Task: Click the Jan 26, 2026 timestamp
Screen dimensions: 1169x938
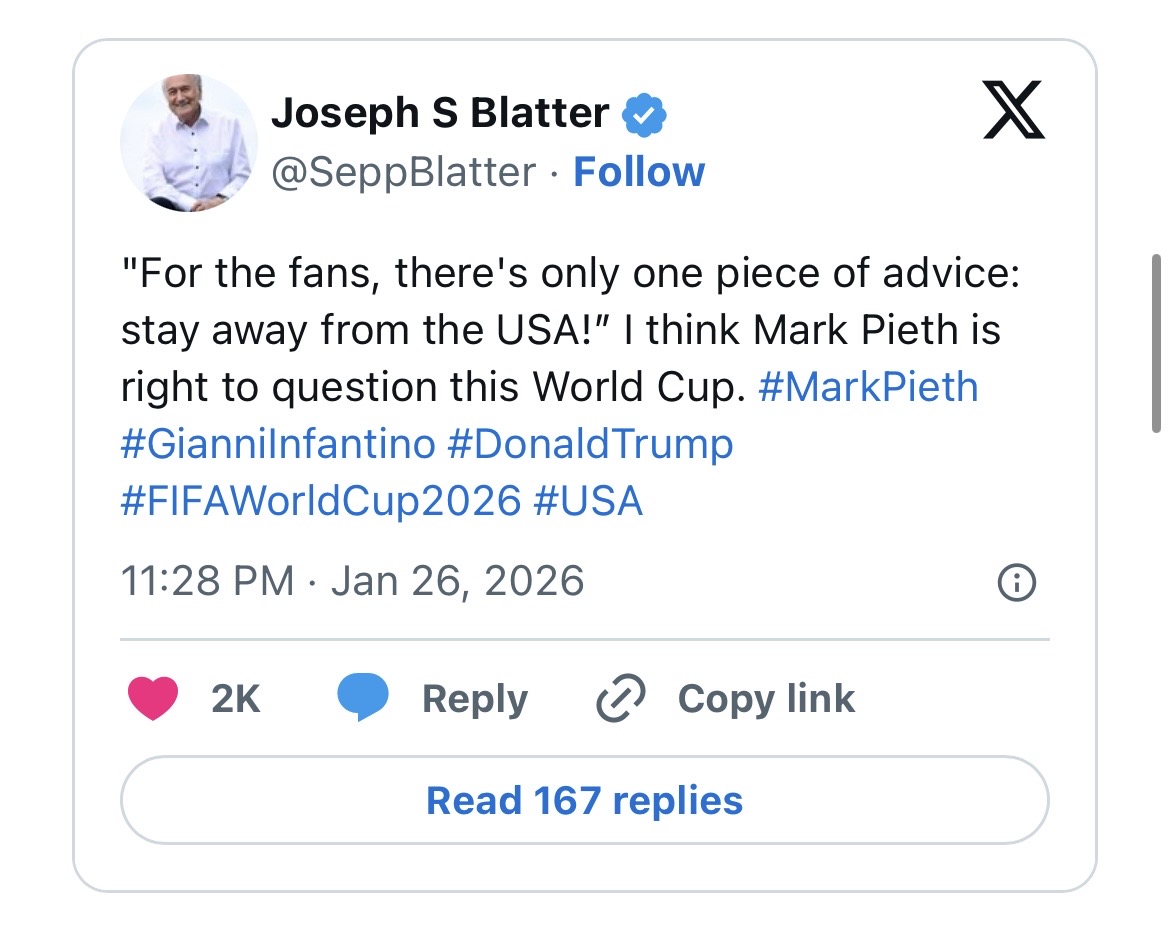Action: pos(458,581)
